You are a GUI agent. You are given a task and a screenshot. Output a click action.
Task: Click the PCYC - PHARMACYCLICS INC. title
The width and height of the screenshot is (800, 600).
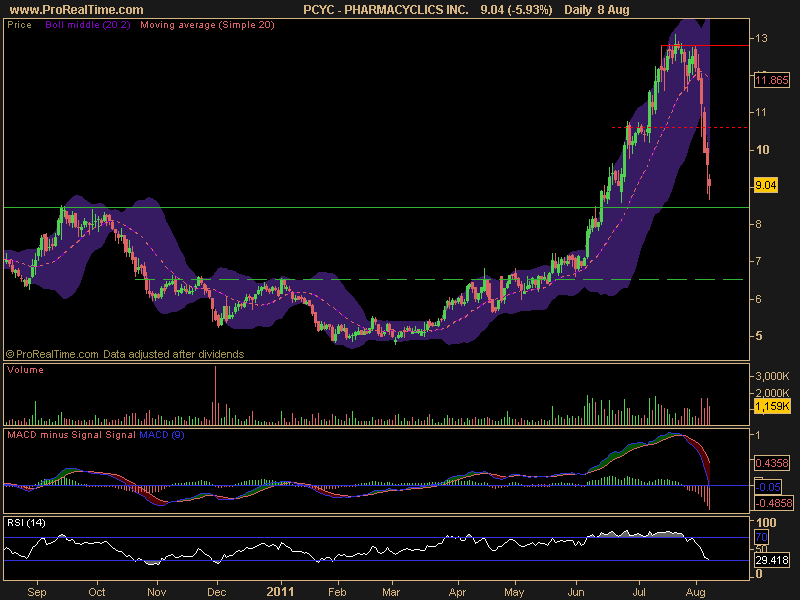(386, 10)
